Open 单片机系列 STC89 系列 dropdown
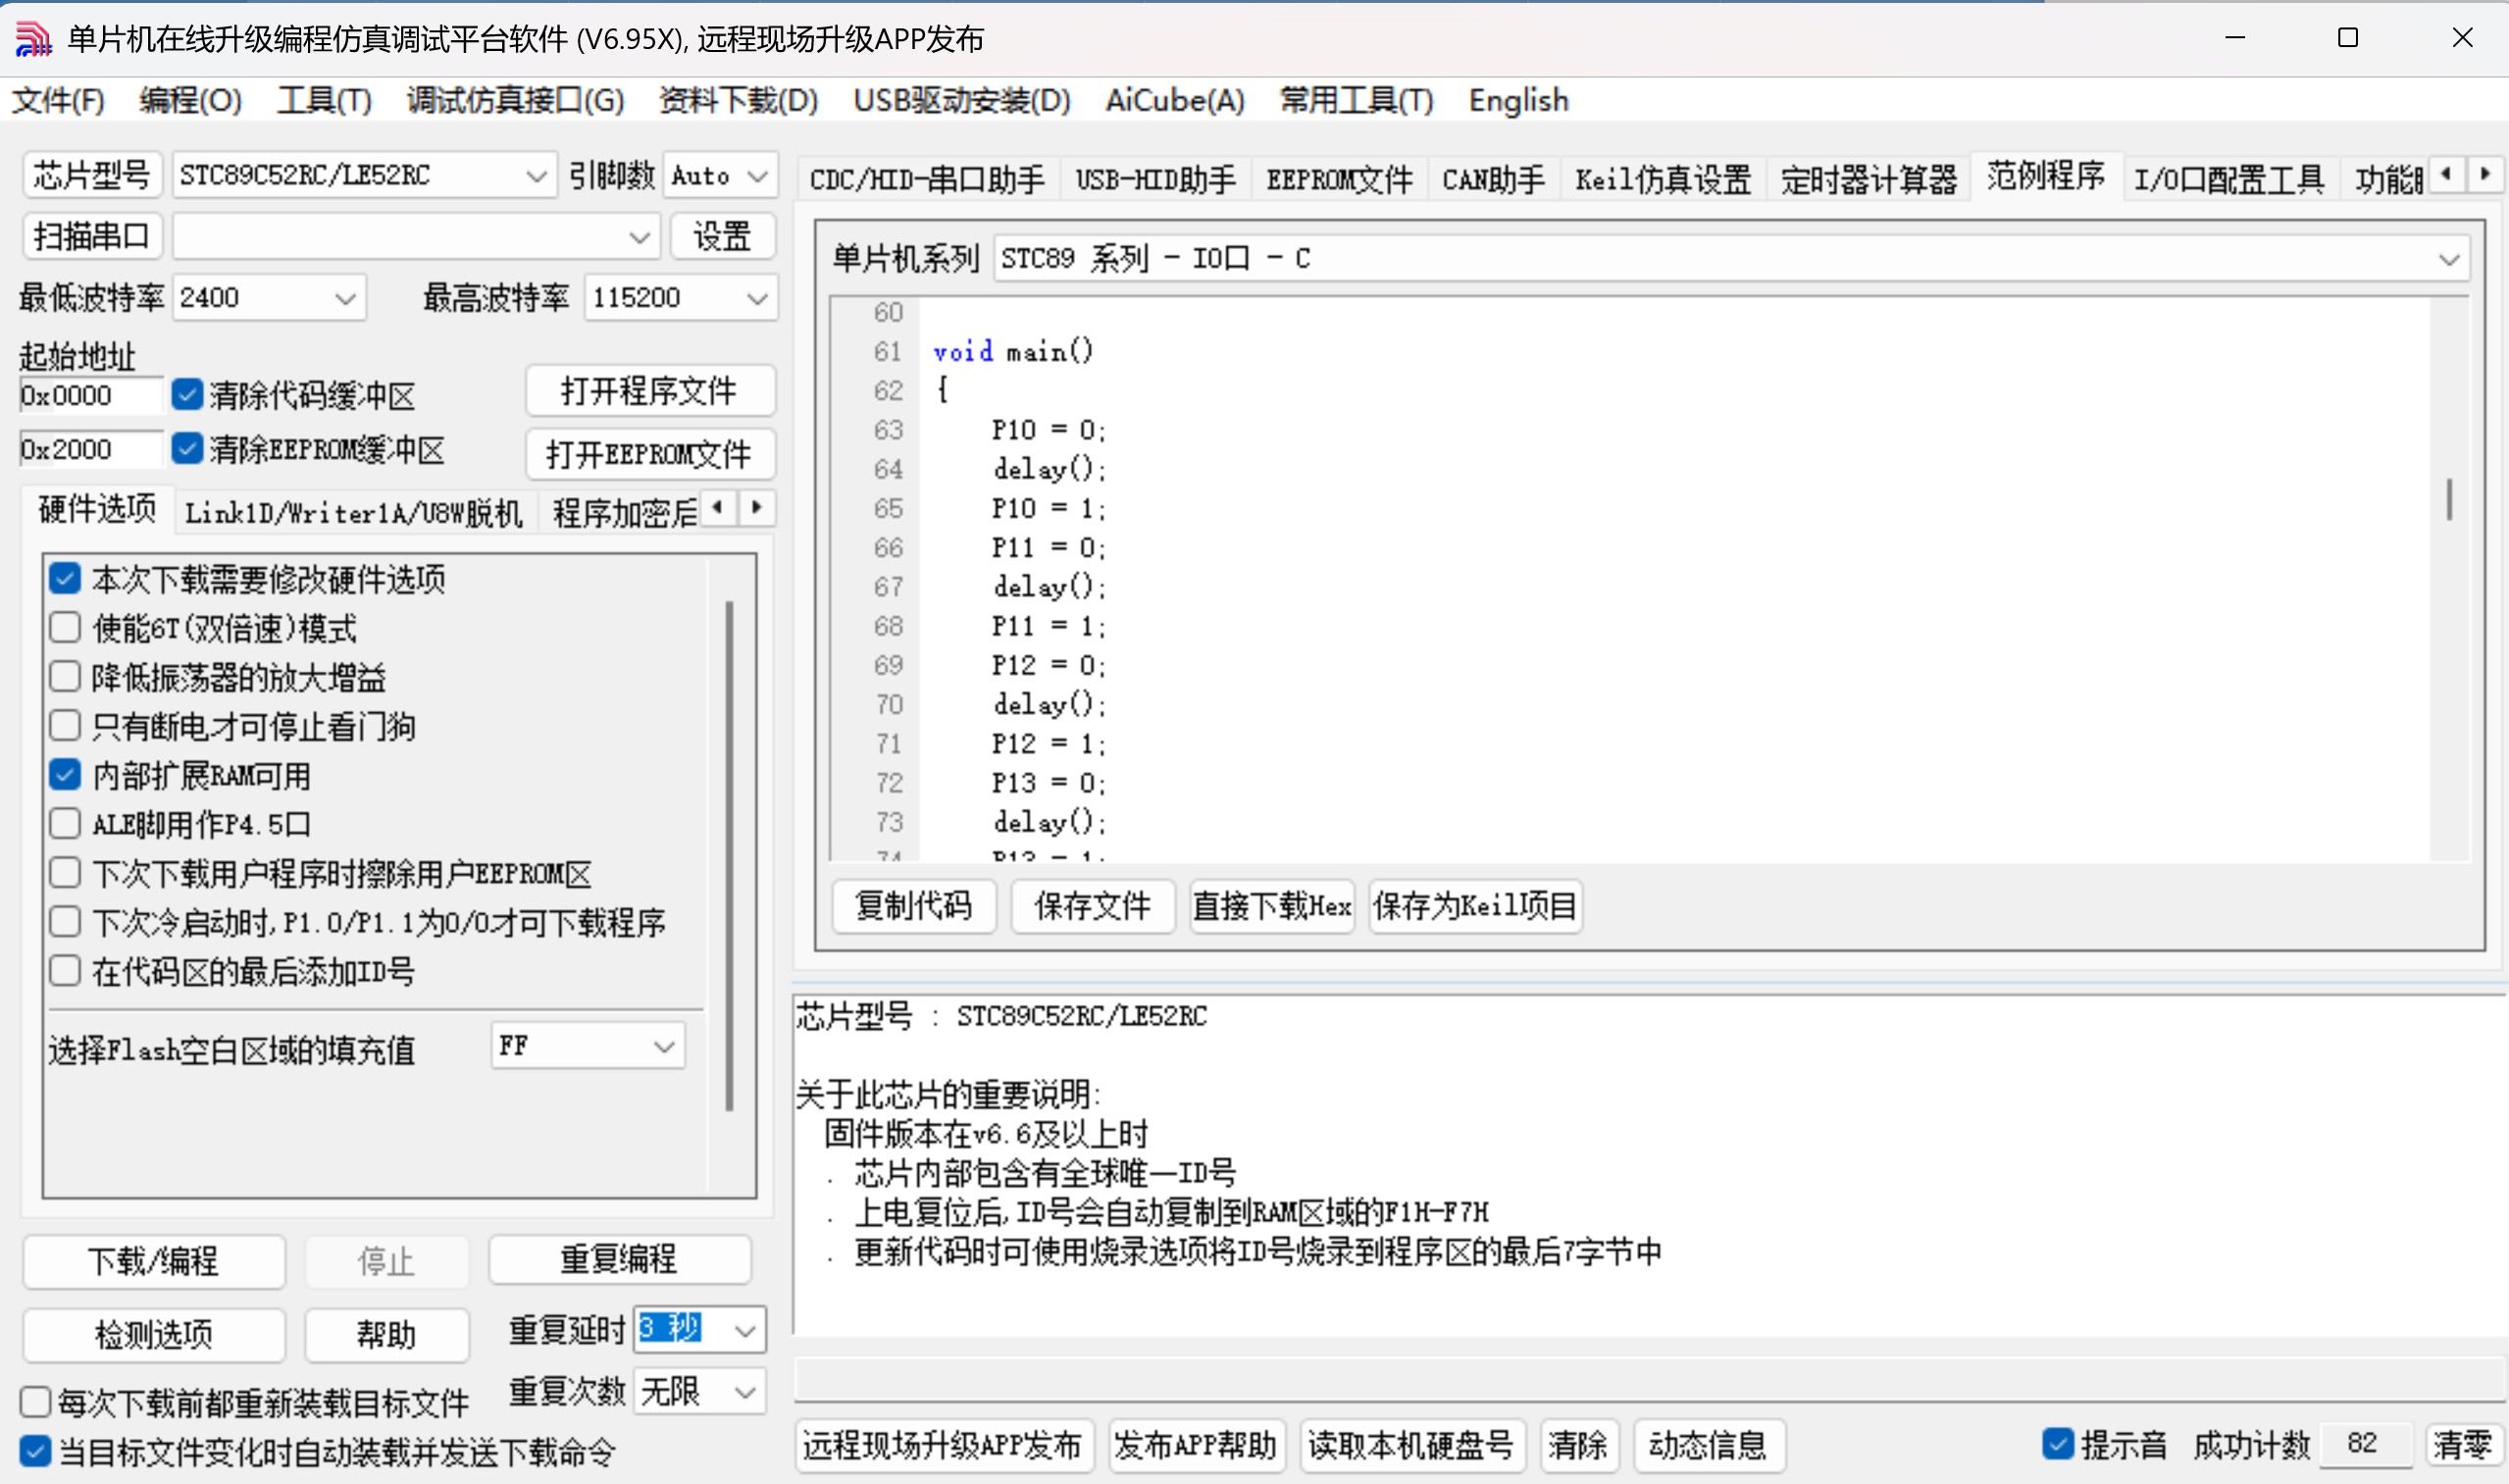Image resolution: width=2509 pixels, height=1484 pixels. click(1731, 259)
